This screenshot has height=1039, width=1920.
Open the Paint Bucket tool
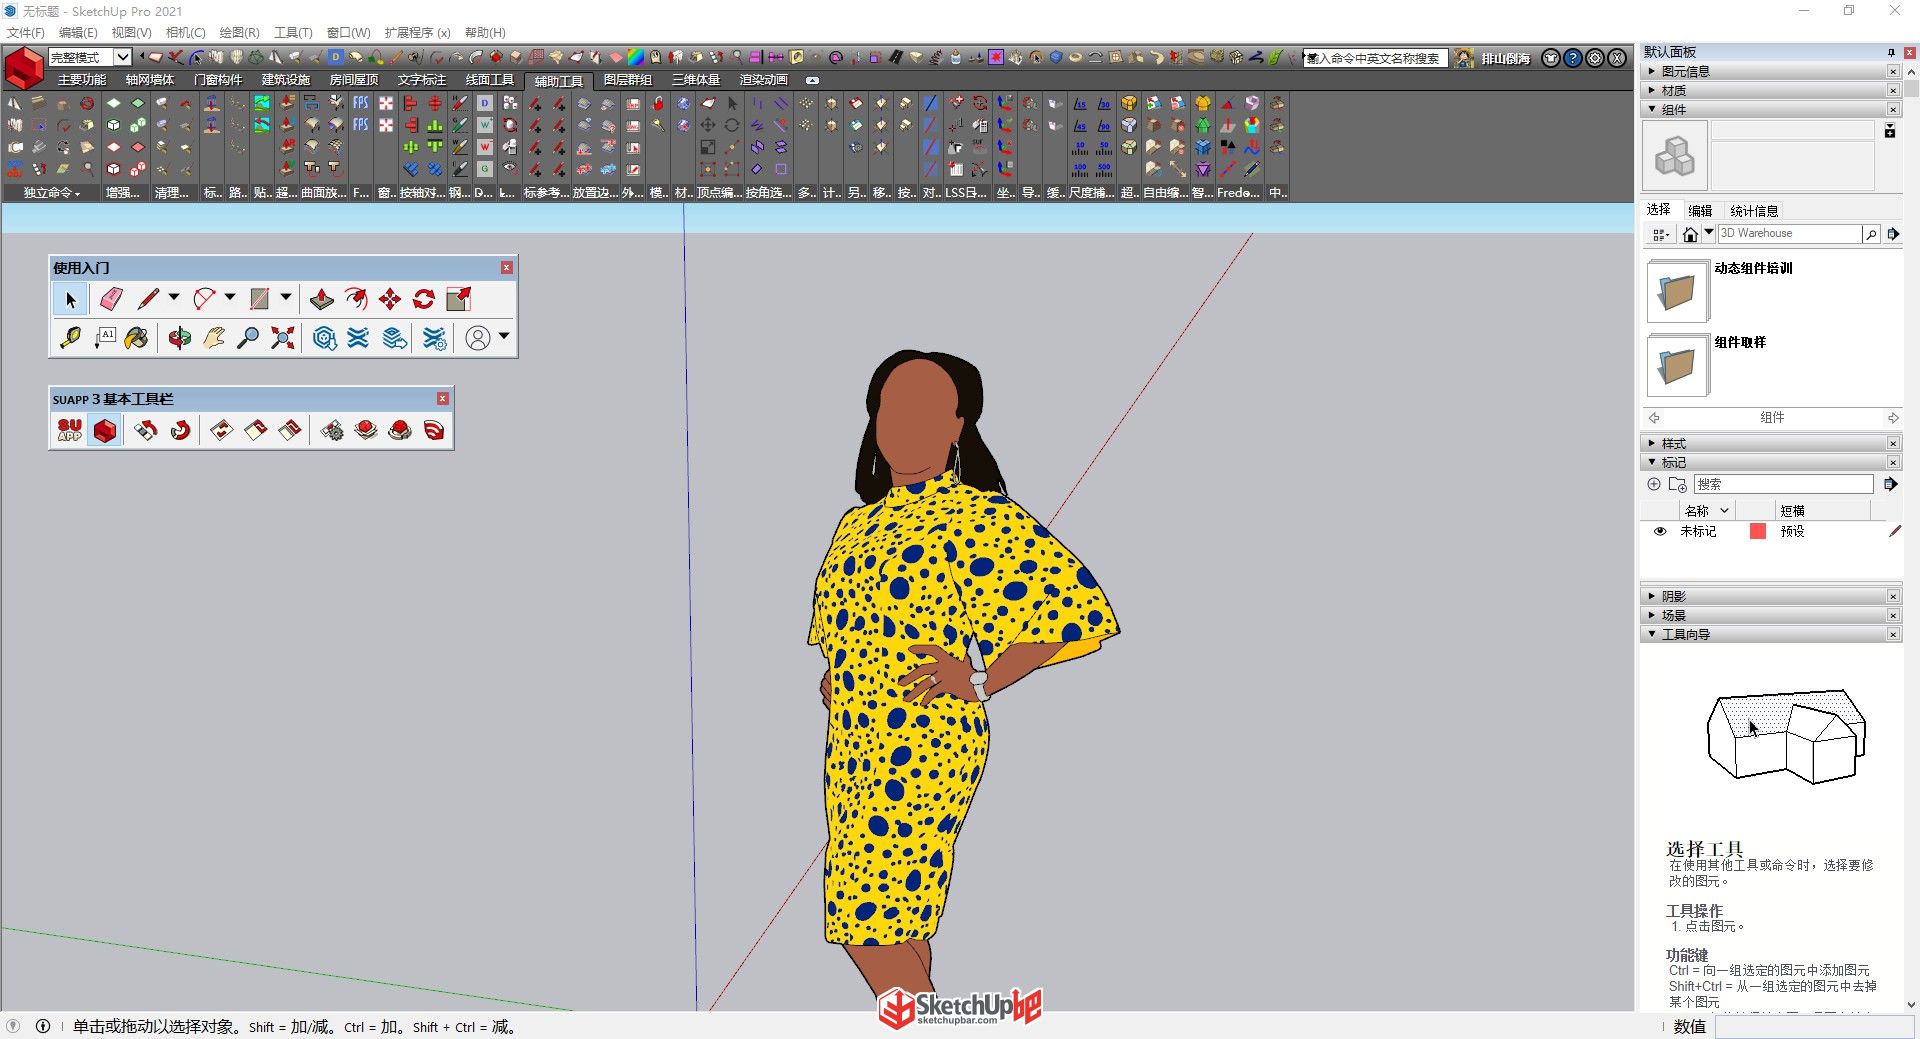pos(137,338)
